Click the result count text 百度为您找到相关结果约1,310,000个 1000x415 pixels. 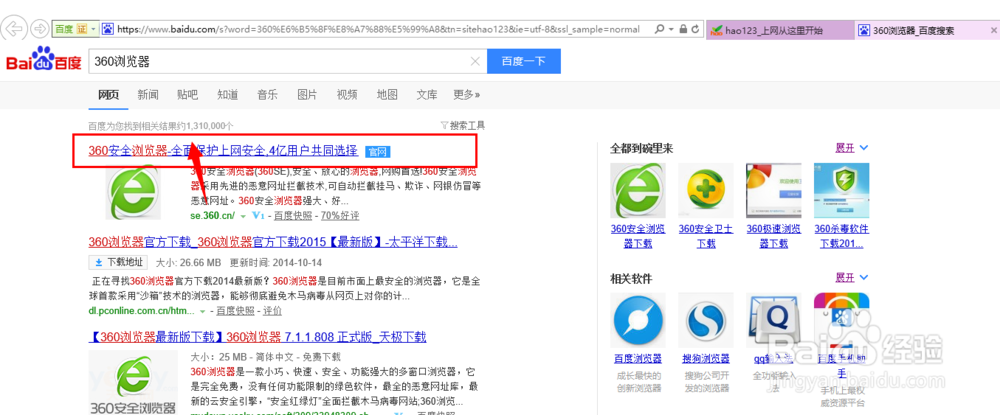[x=161, y=126]
